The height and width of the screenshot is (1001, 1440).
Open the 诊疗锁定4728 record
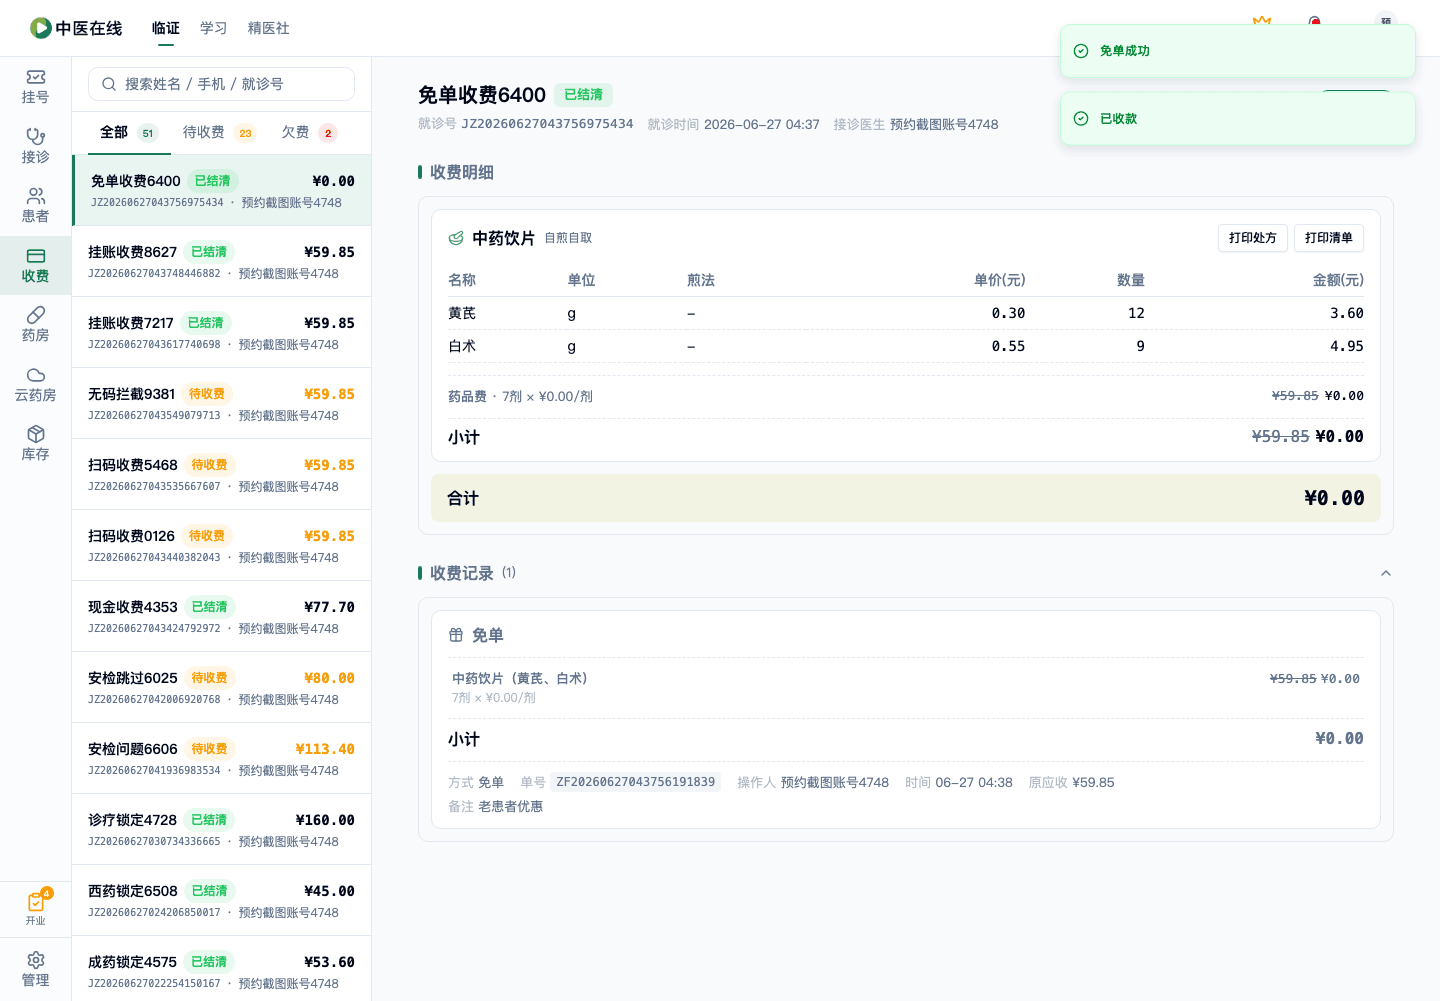pyautogui.click(x=221, y=829)
